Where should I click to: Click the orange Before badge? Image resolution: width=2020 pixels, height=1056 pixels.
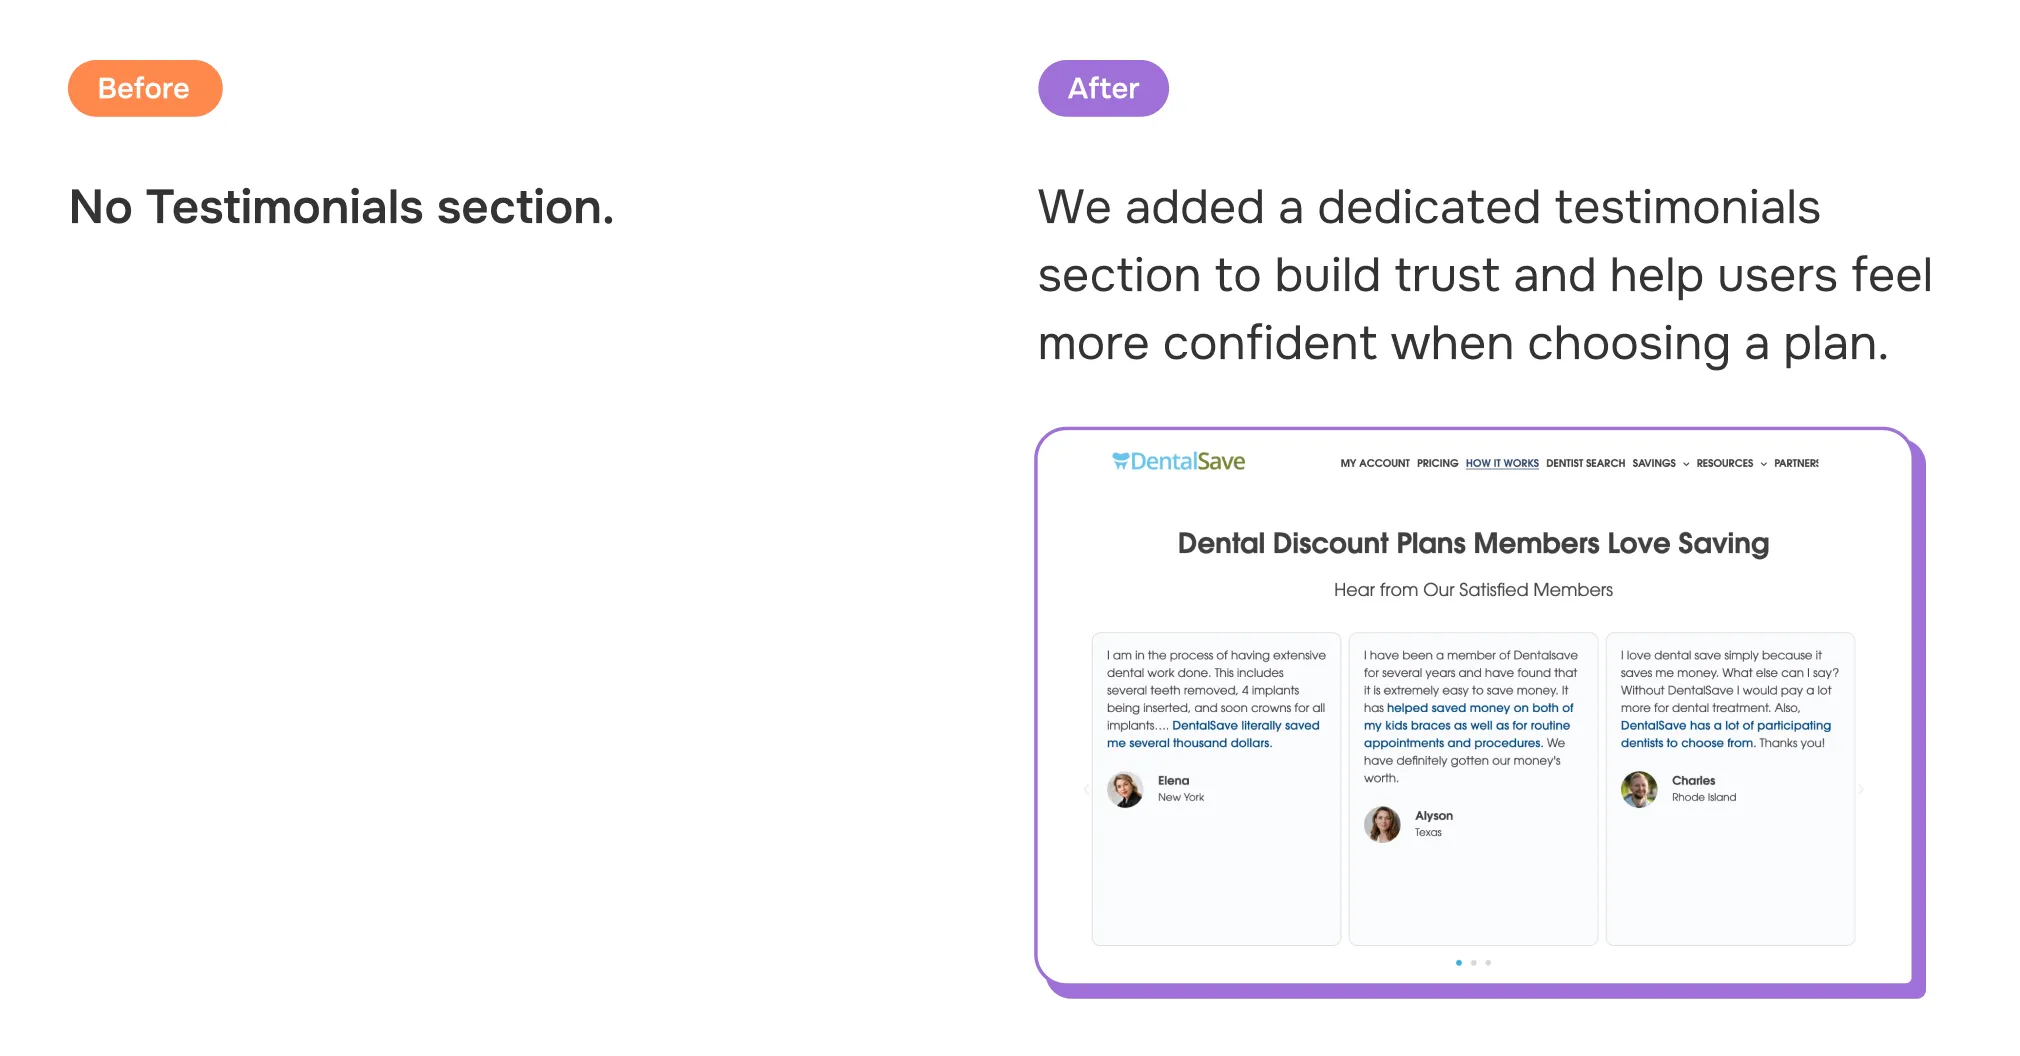[144, 88]
